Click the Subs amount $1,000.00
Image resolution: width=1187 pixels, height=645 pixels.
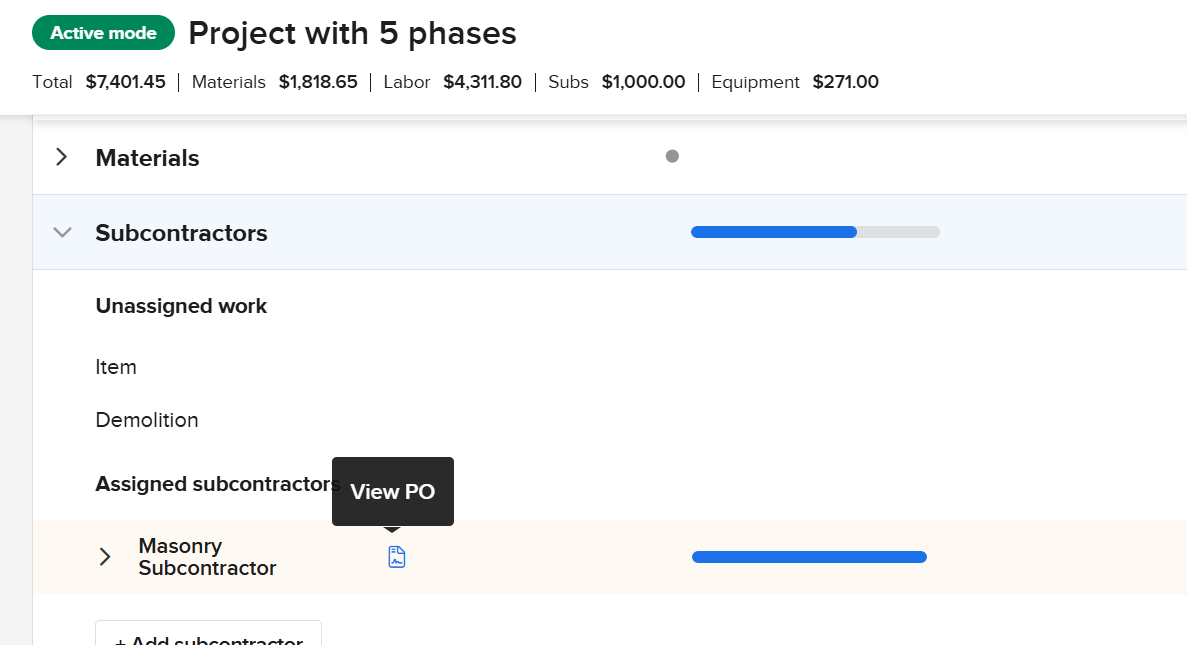click(643, 82)
